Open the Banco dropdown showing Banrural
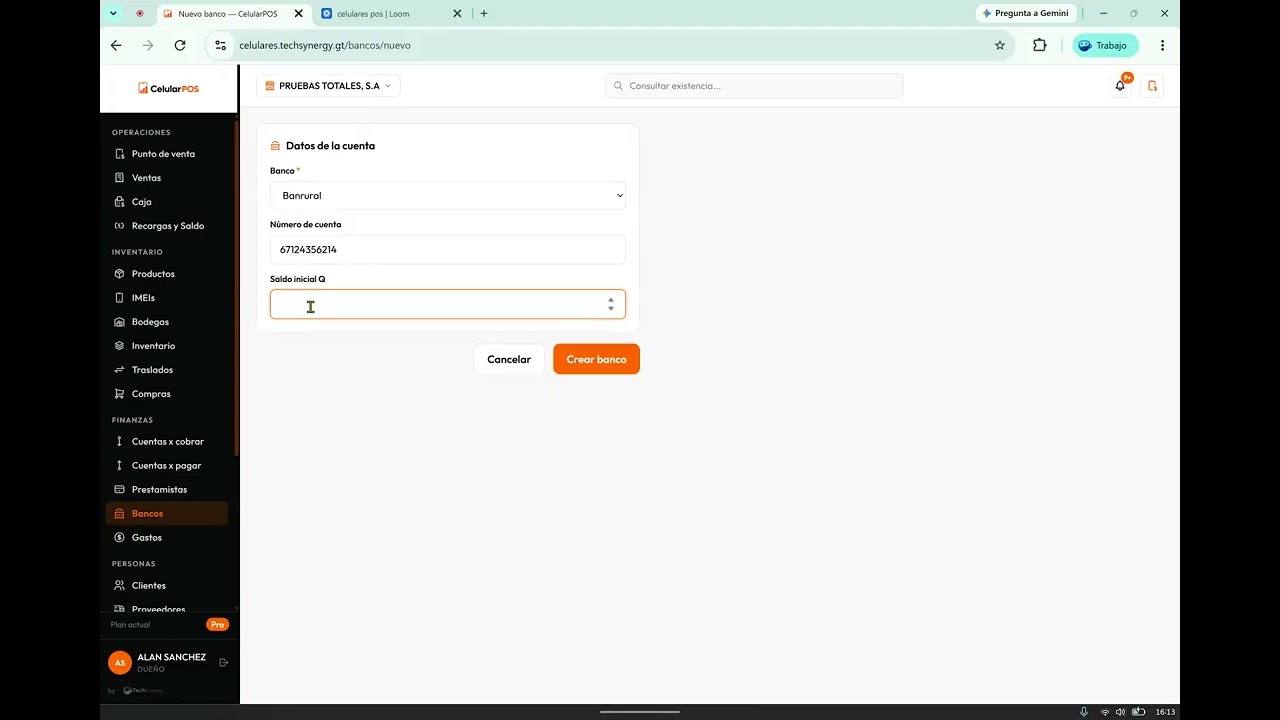1280x720 pixels. point(448,196)
